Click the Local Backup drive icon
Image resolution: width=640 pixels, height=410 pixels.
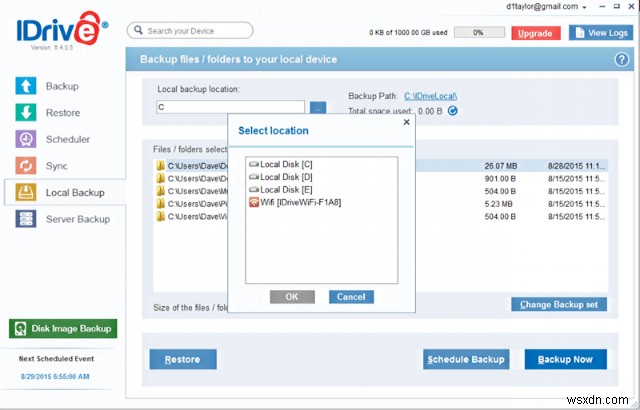click(x=26, y=192)
